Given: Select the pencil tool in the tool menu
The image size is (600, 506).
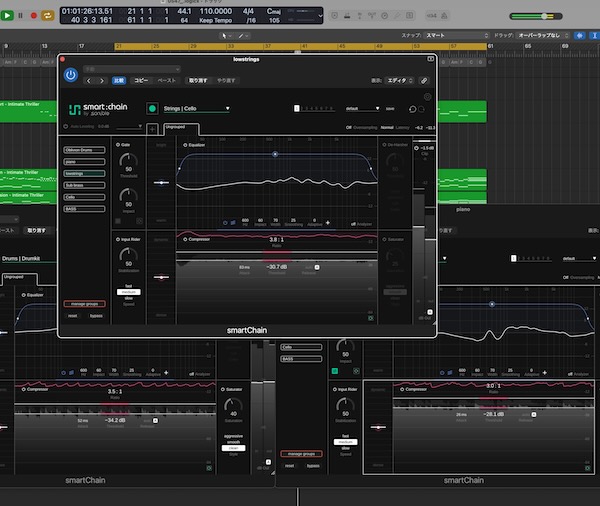Looking at the screenshot, I should pos(241,36).
